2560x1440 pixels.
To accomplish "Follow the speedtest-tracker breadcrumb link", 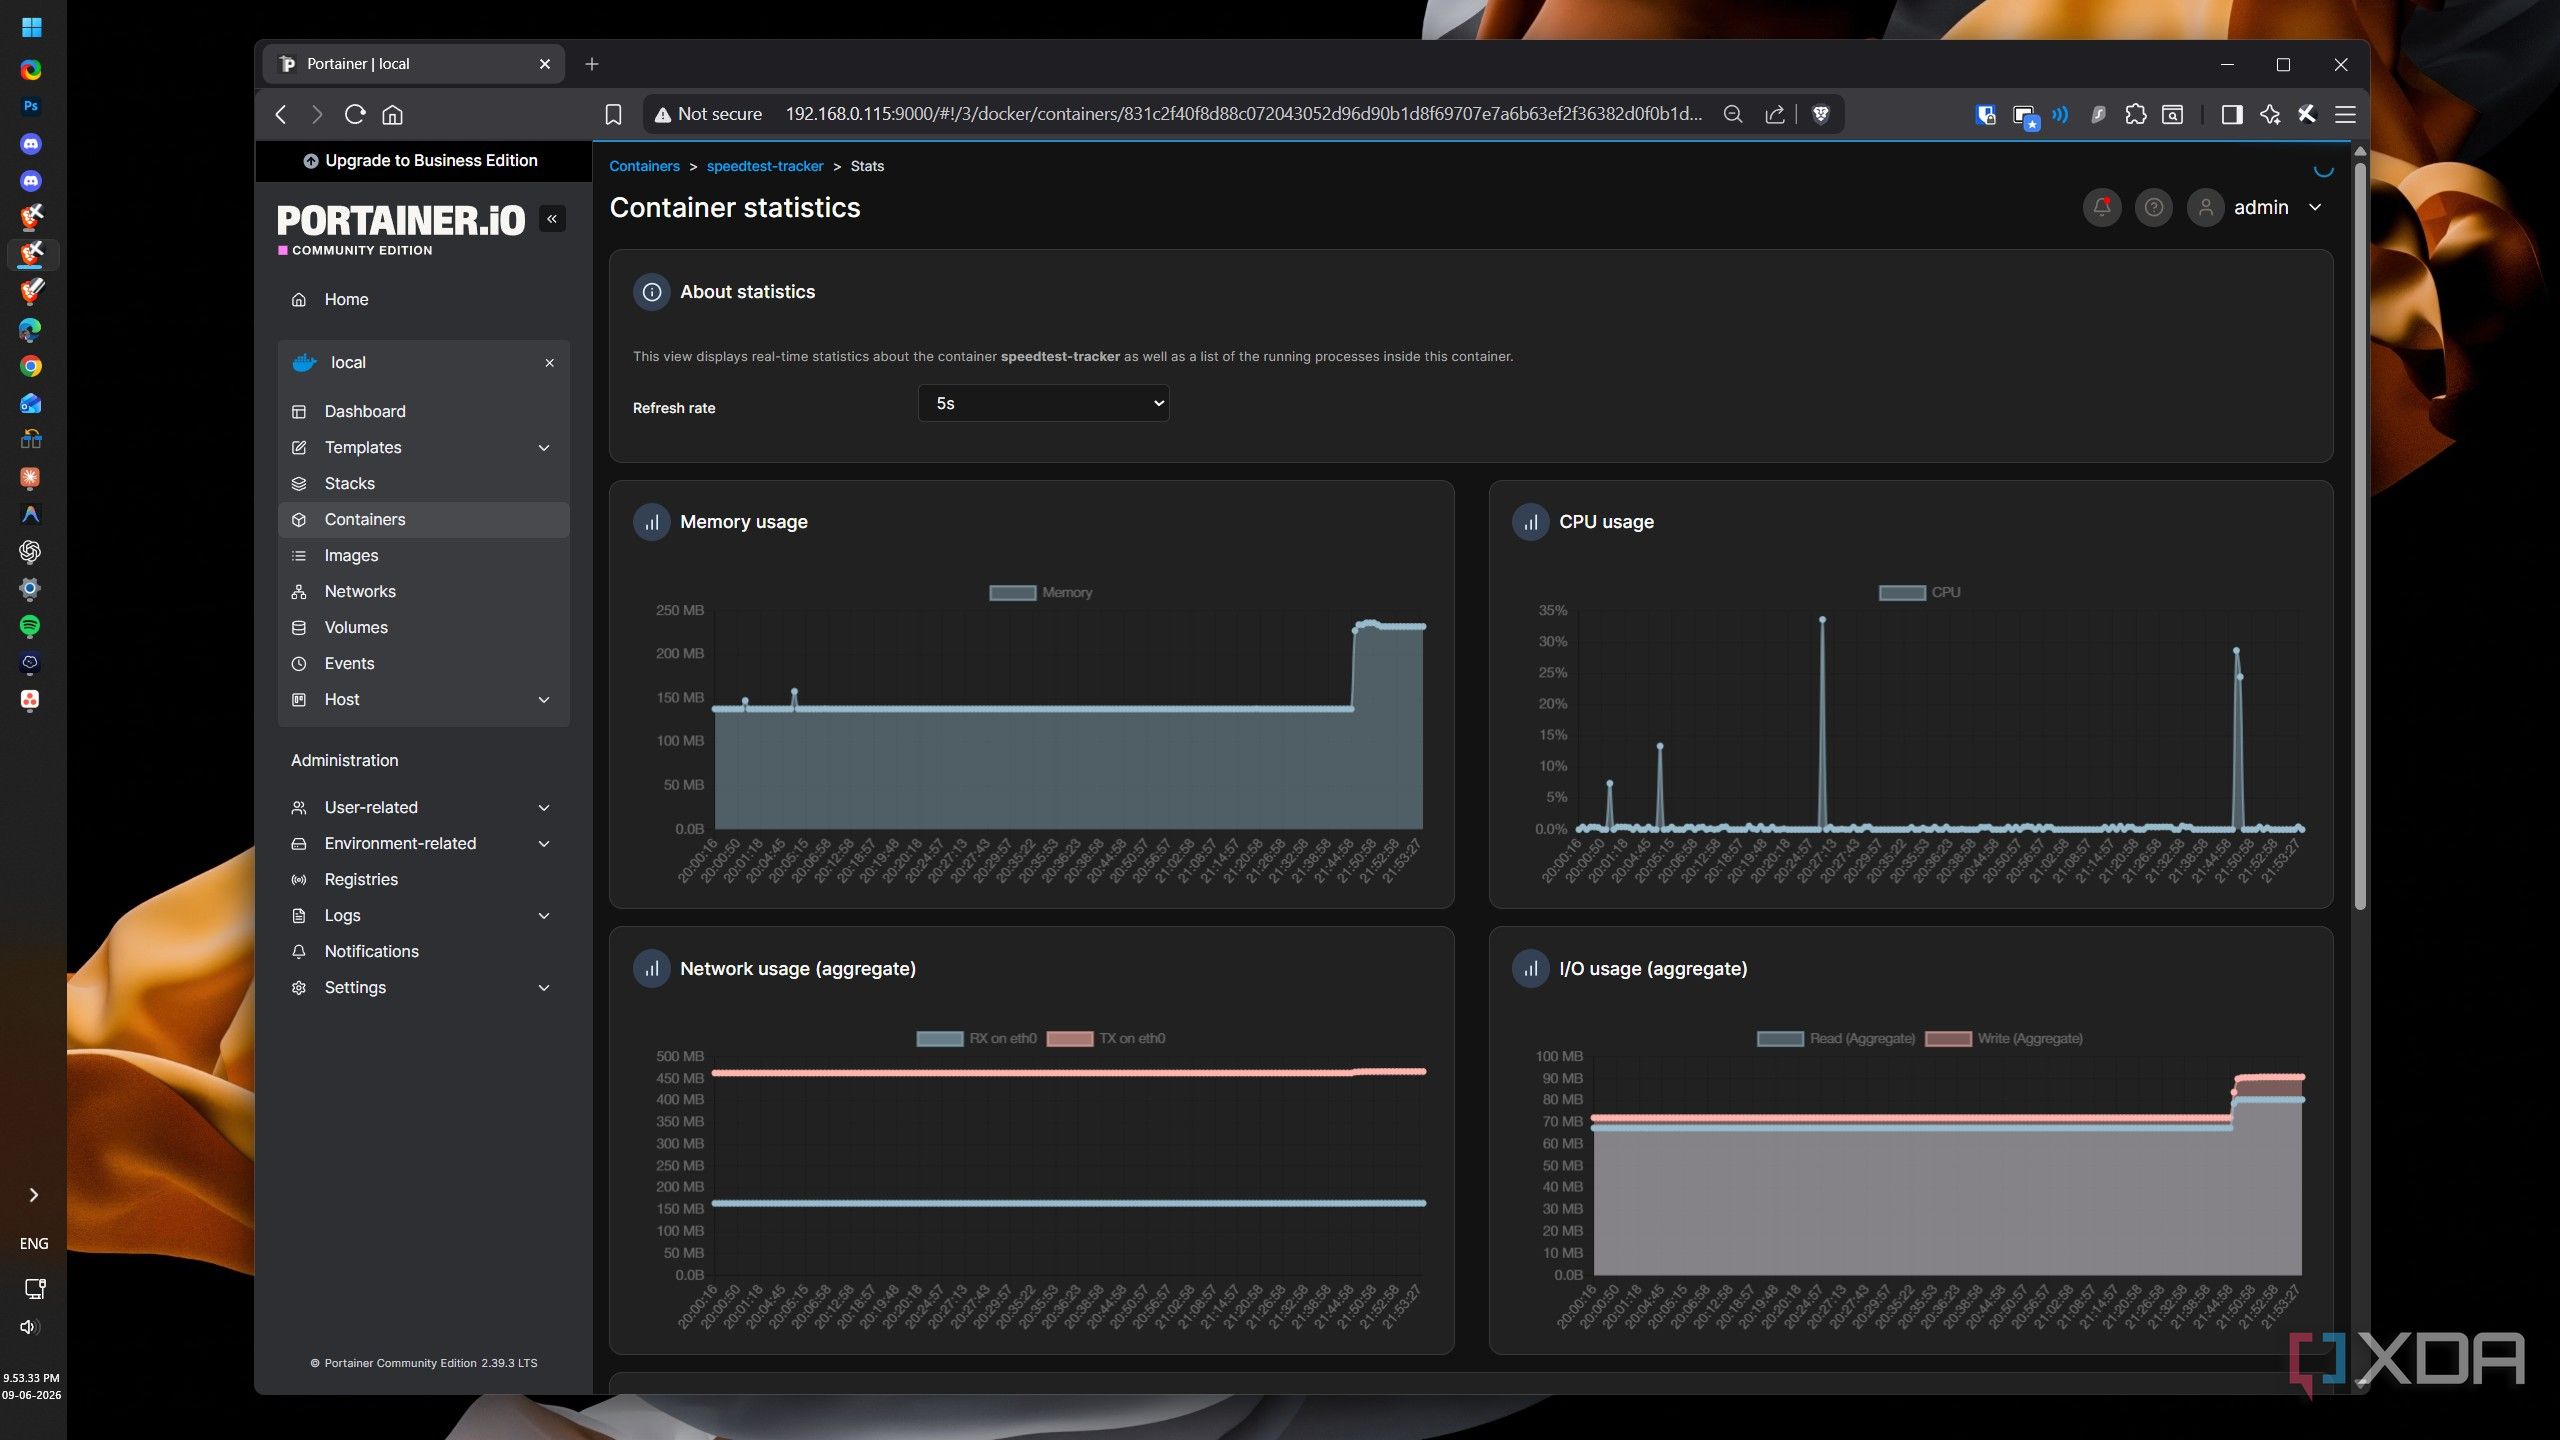I will (x=764, y=166).
